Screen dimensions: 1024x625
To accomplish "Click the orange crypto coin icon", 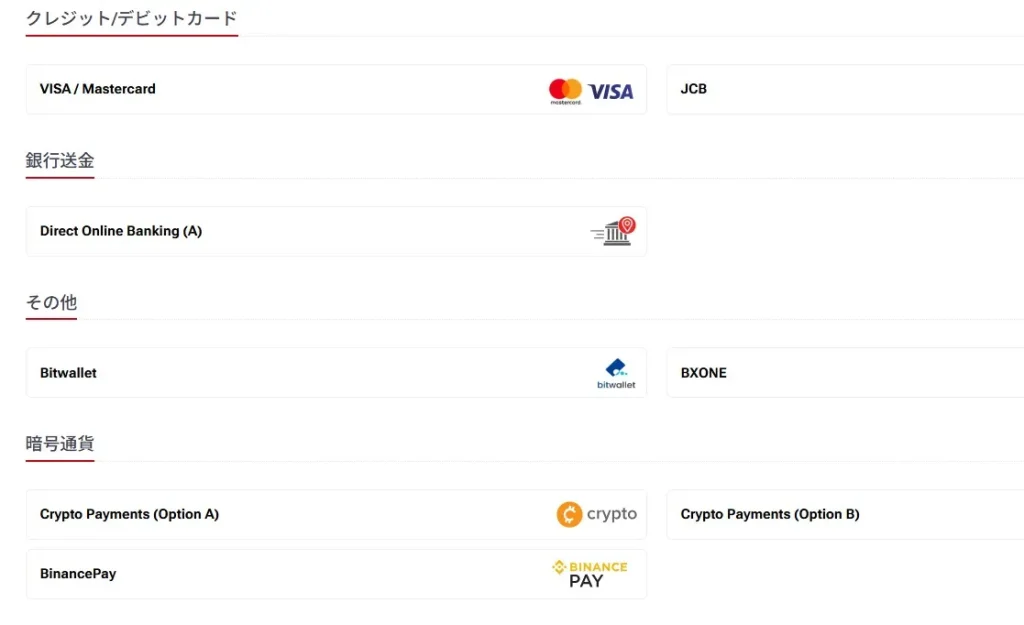I will tap(569, 514).
